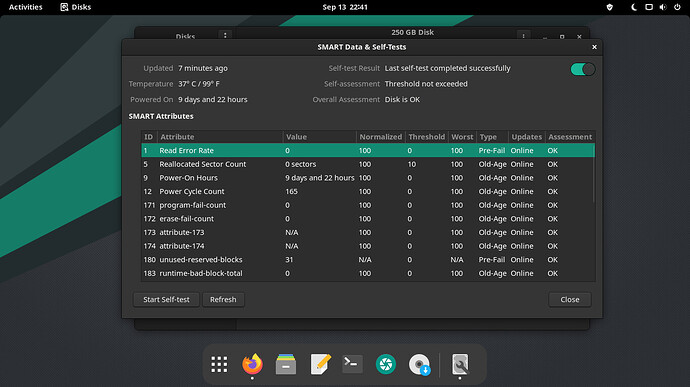The height and width of the screenshot is (387, 690).
Task: Click the Normalized column header
Action: click(381, 137)
